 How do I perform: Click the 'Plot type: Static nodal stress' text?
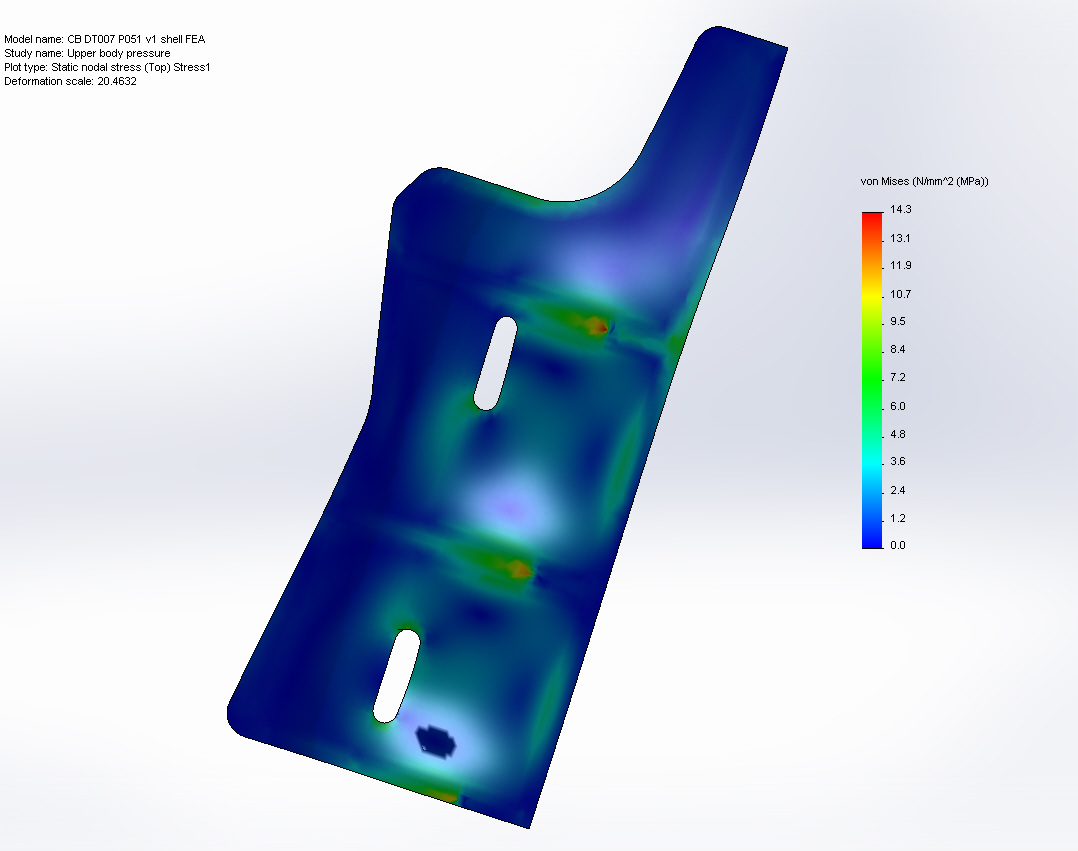107,68
